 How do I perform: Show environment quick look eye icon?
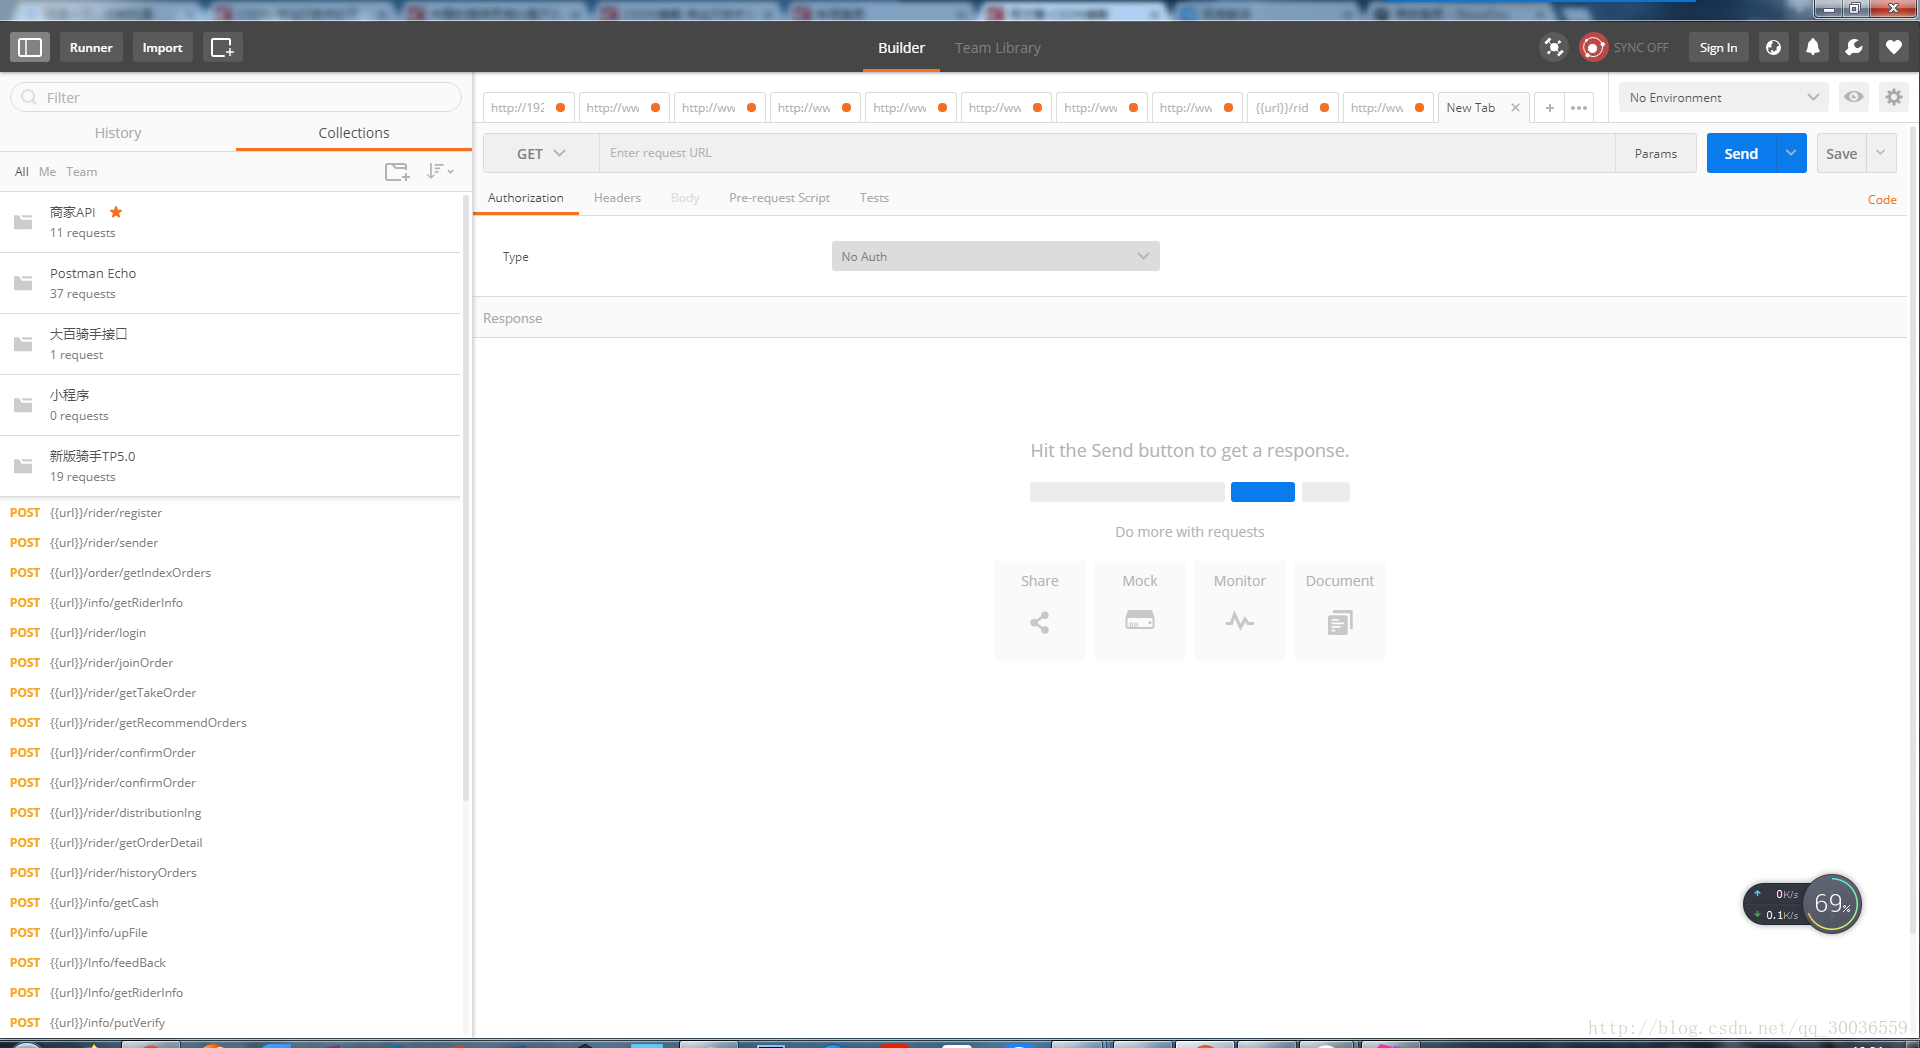tap(1853, 97)
